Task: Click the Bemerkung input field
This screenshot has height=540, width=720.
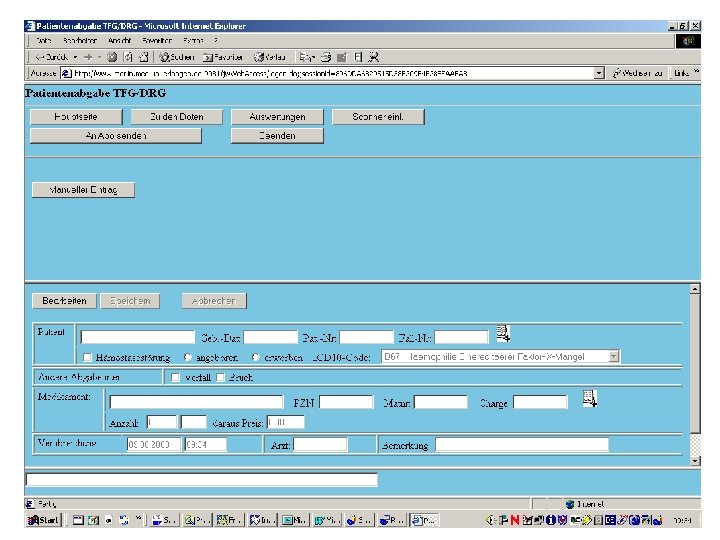Action: click(522, 444)
